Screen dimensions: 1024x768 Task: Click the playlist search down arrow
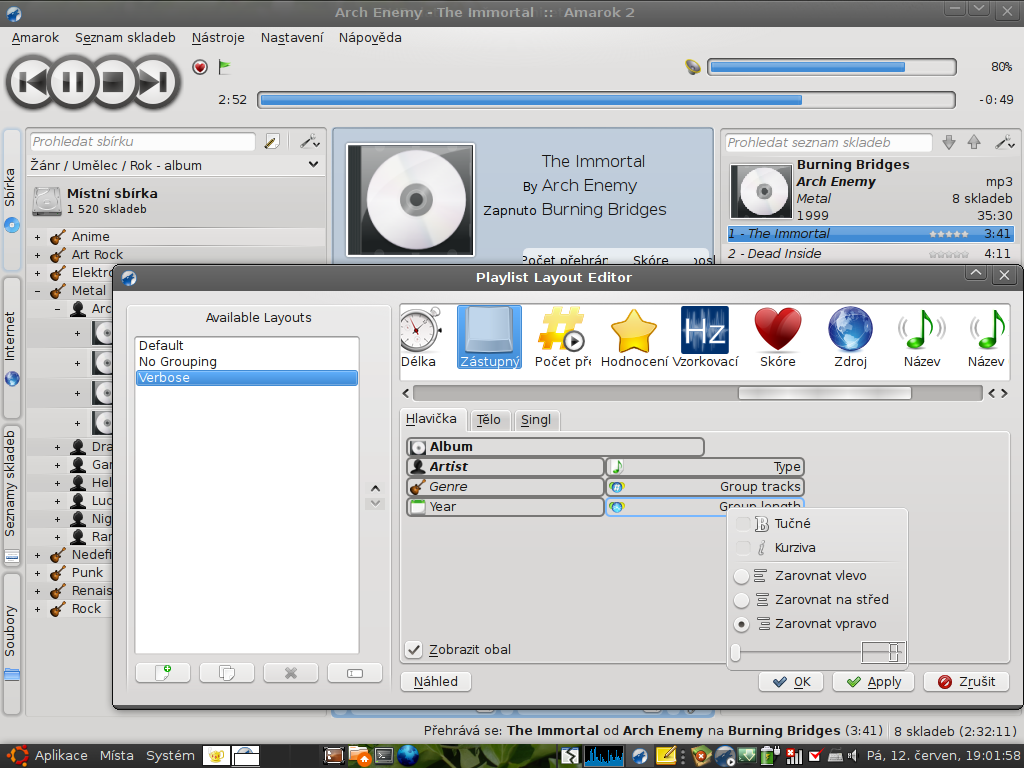[x=949, y=142]
